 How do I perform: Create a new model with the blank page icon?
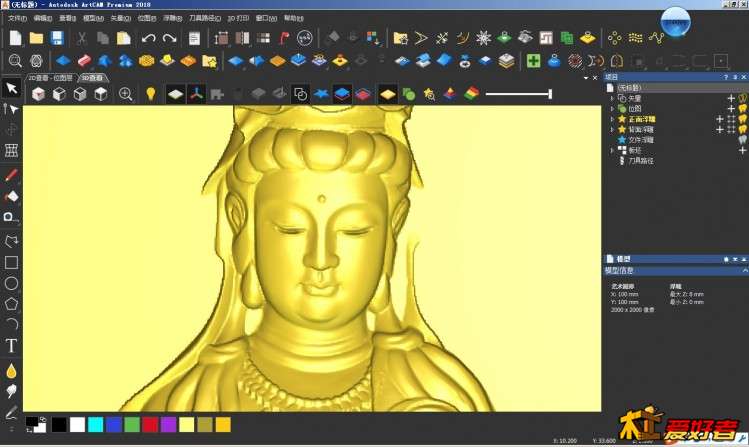point(15,38)
